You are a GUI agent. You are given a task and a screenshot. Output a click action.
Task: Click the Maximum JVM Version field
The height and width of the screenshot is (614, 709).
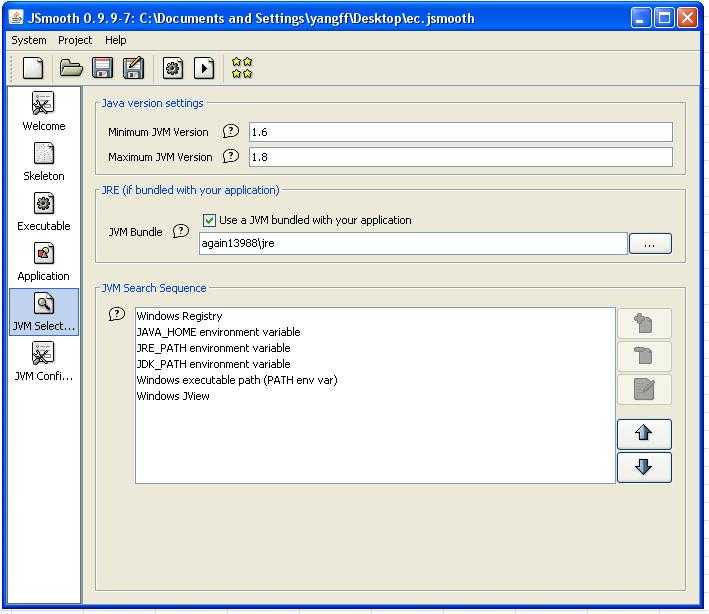click(460, 157)
